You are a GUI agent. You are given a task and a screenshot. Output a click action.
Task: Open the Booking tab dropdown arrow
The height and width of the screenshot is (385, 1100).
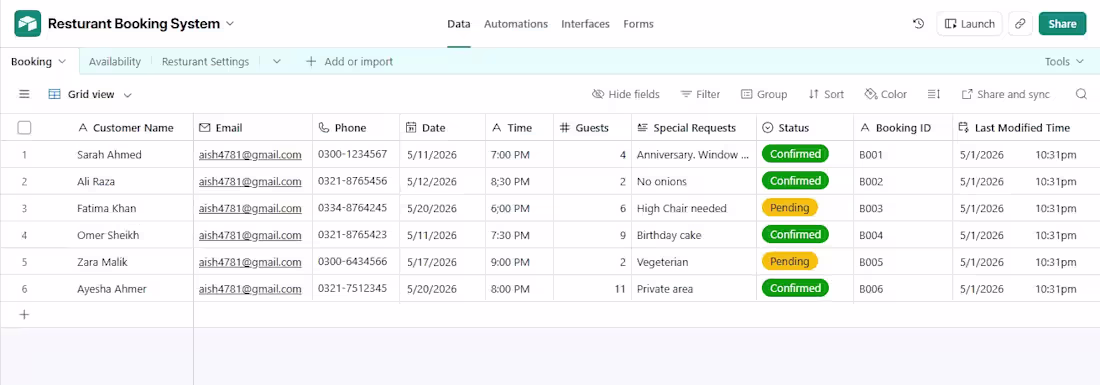[62, 62]
